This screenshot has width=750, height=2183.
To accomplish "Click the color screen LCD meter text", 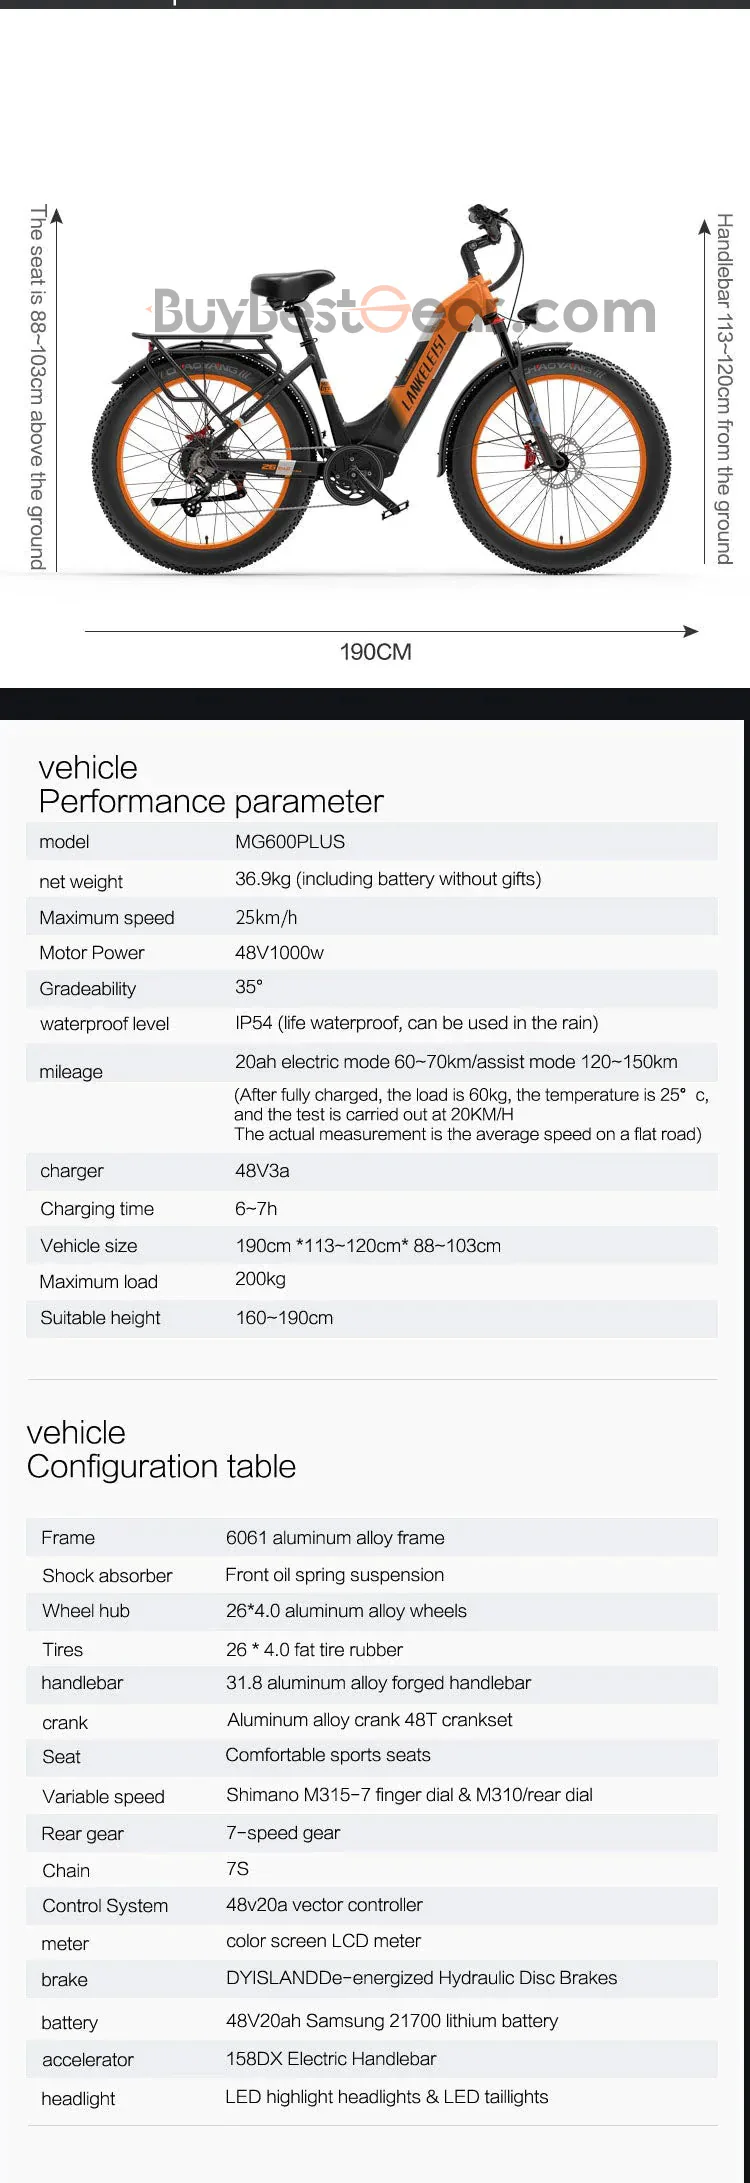I will coord(323,1941).
